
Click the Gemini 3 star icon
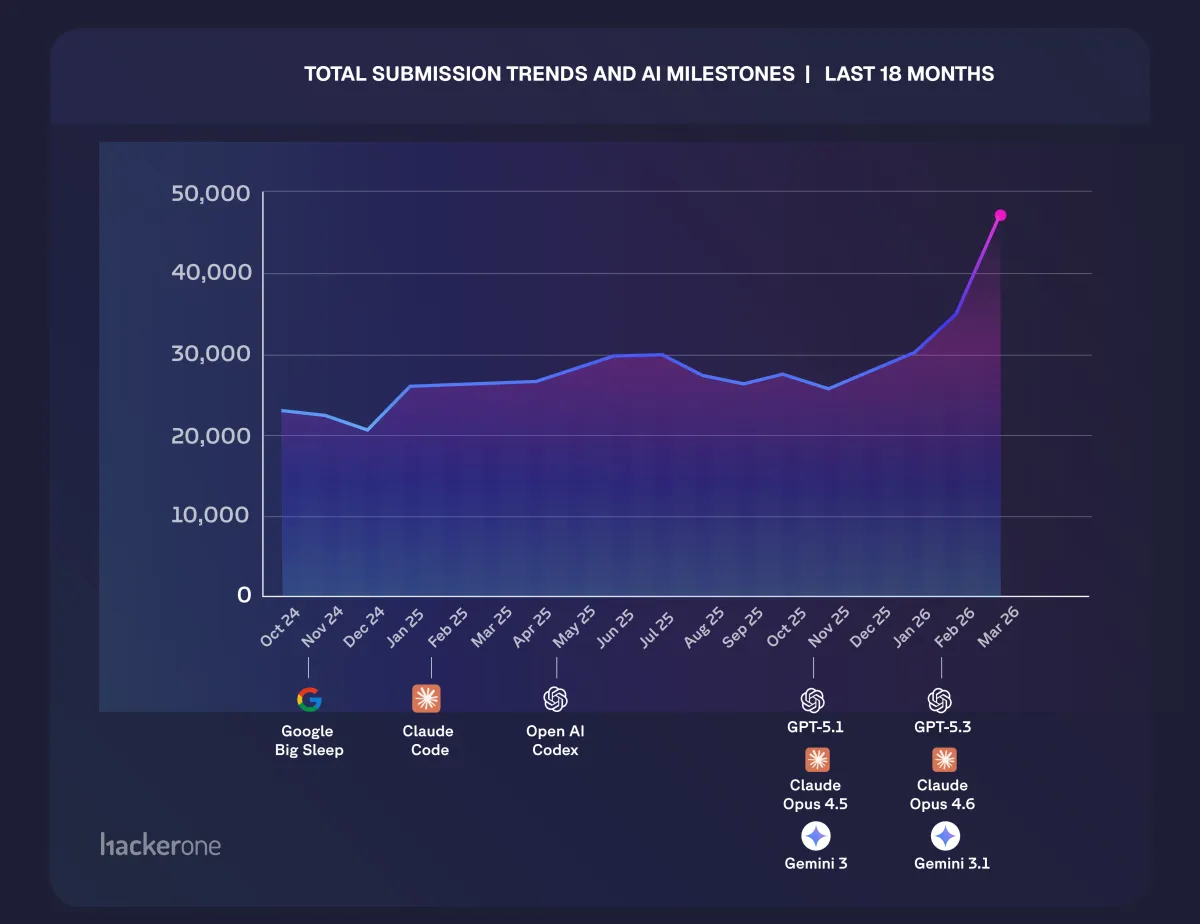pos(816,836)
